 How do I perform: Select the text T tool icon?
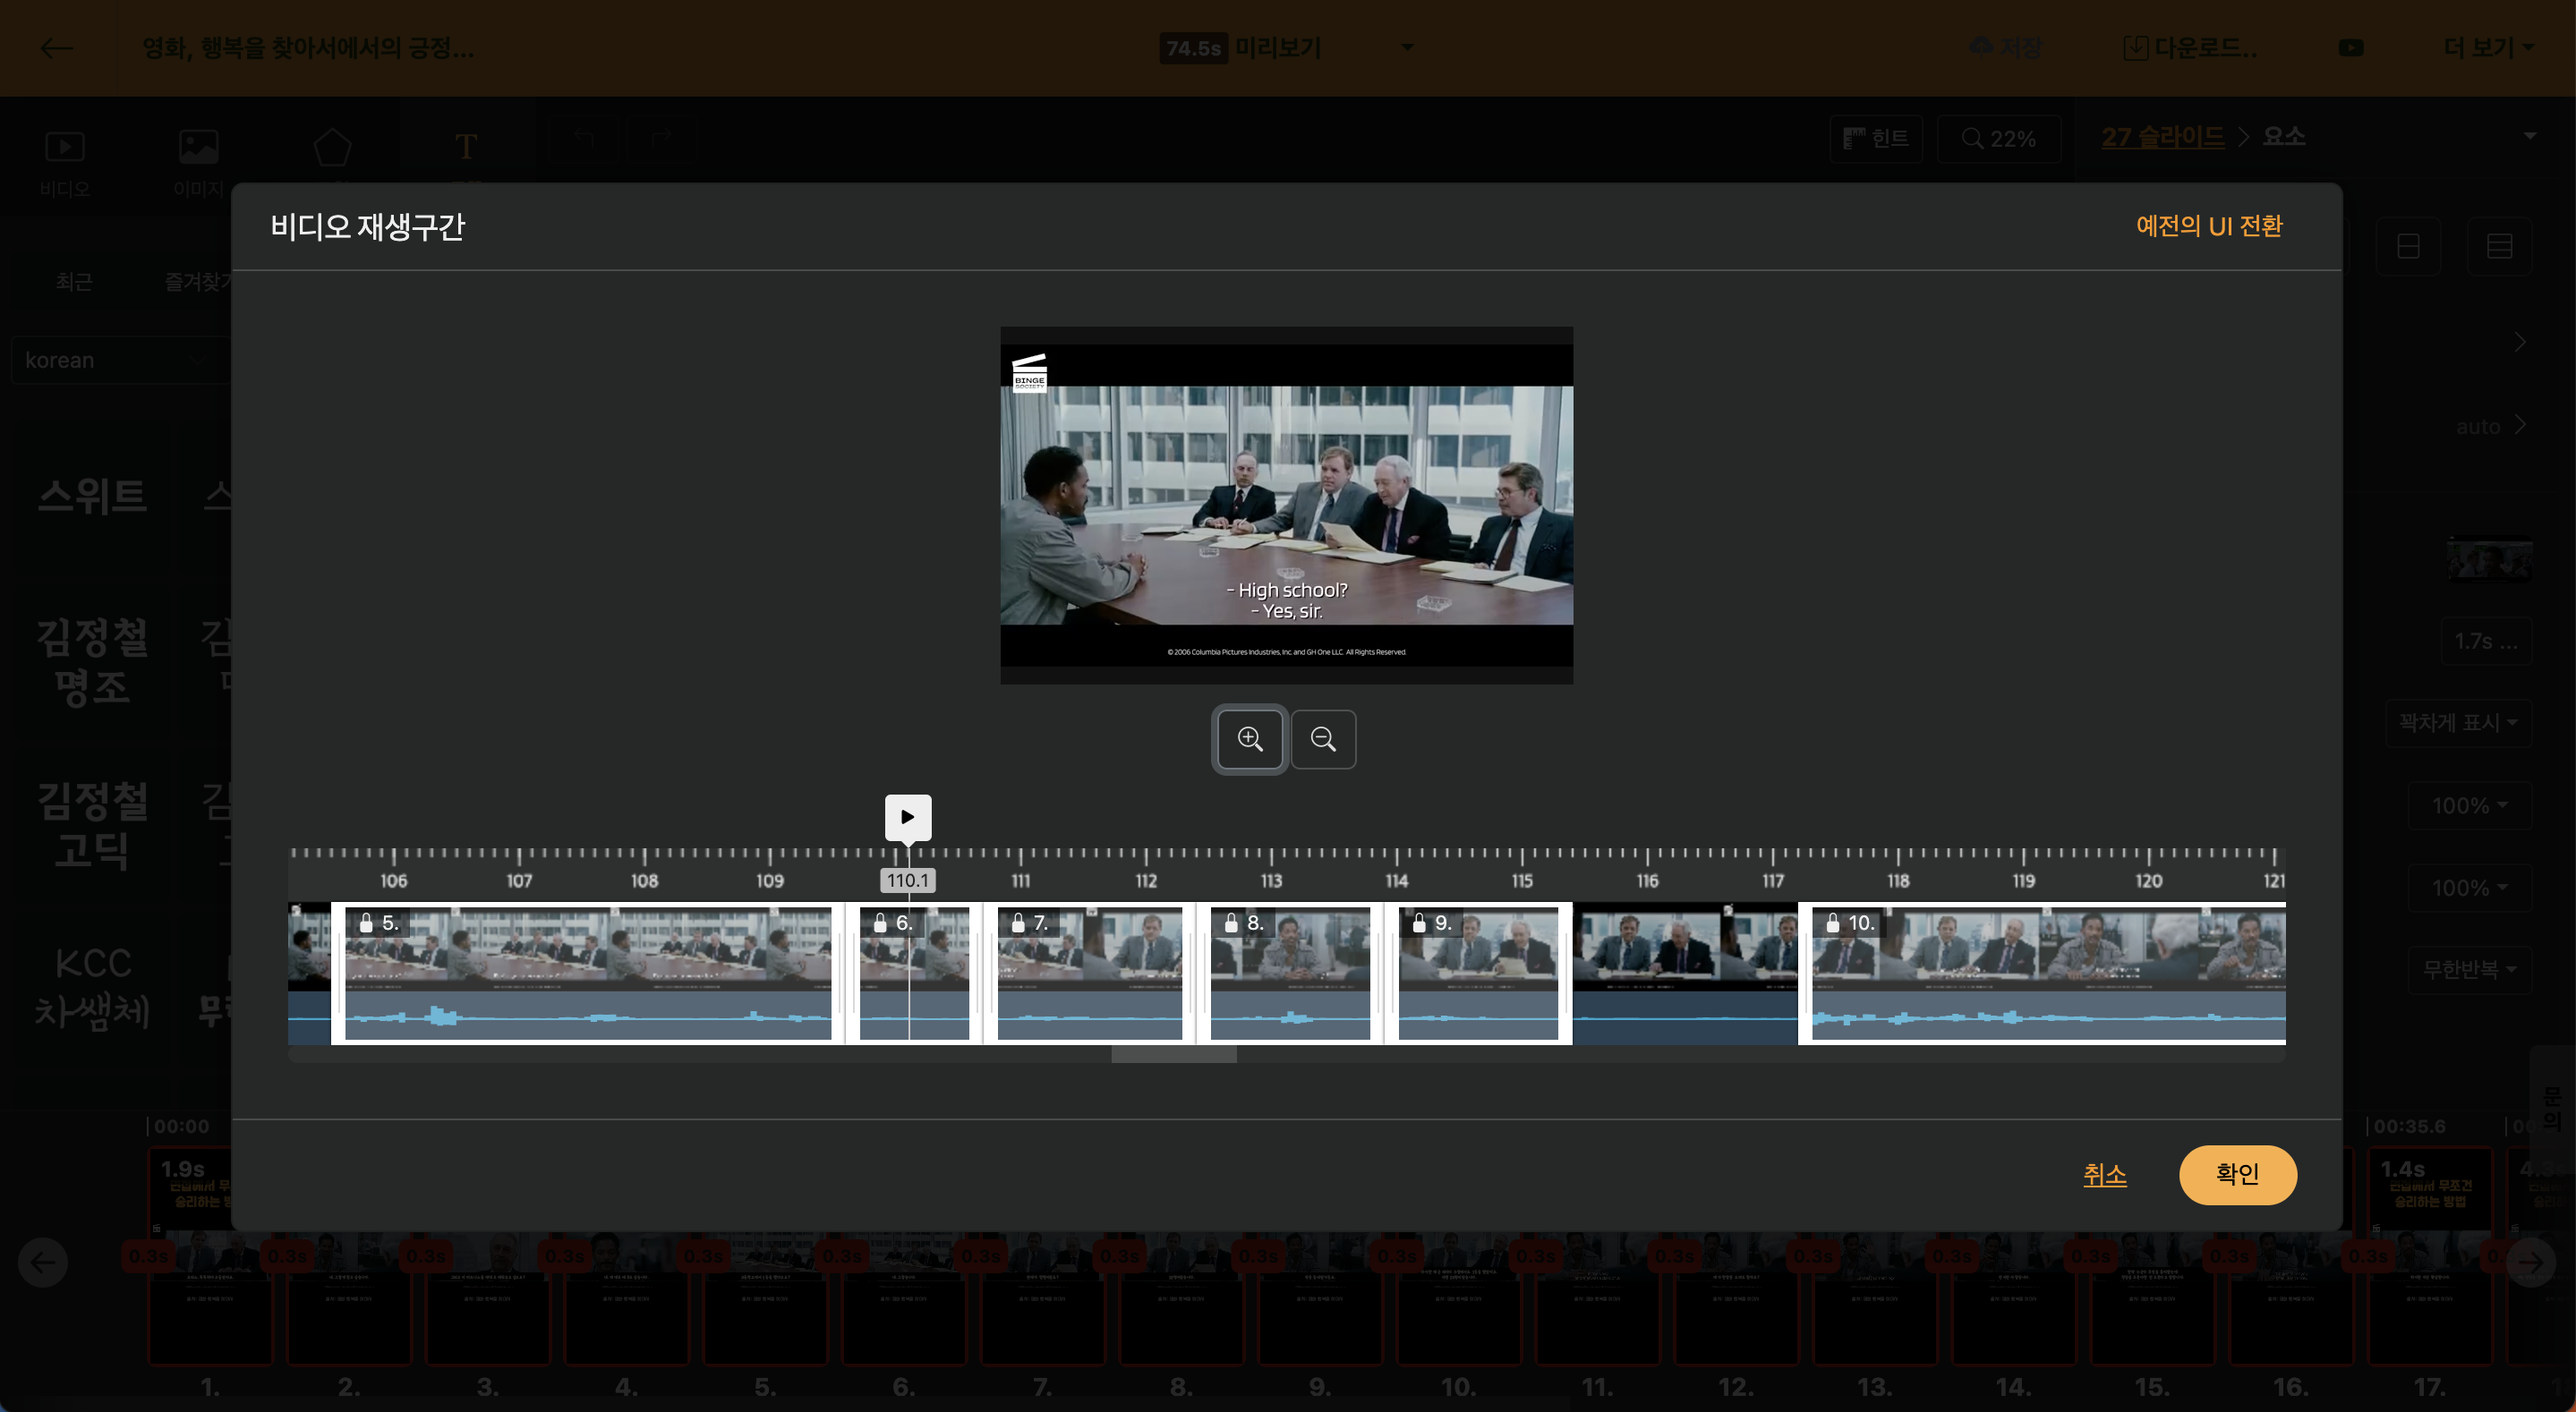[x=466, y=147]
